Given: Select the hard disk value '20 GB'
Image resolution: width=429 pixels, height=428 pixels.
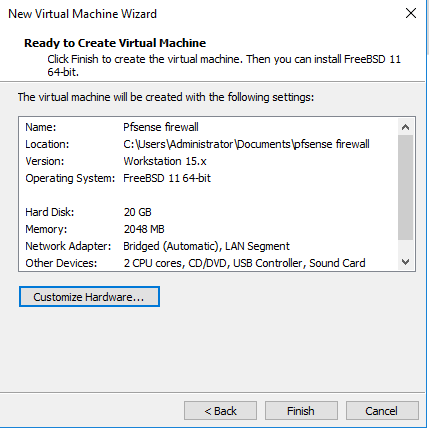Looking at the screenshot, I should [x=138, y=212].
